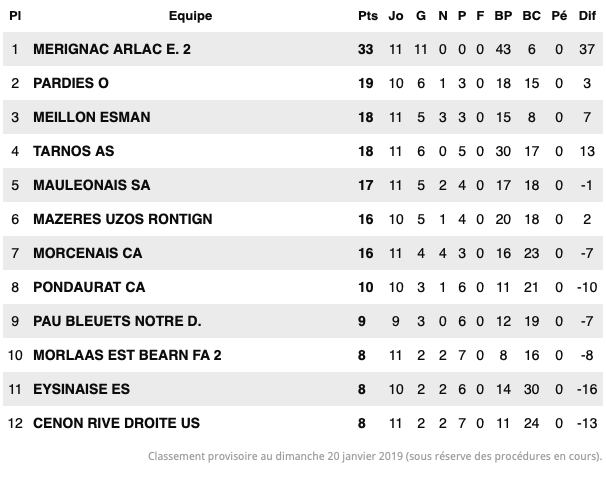Select the EYSINAISE ES team name
This screenshot has height=477, width=606.
82,389
